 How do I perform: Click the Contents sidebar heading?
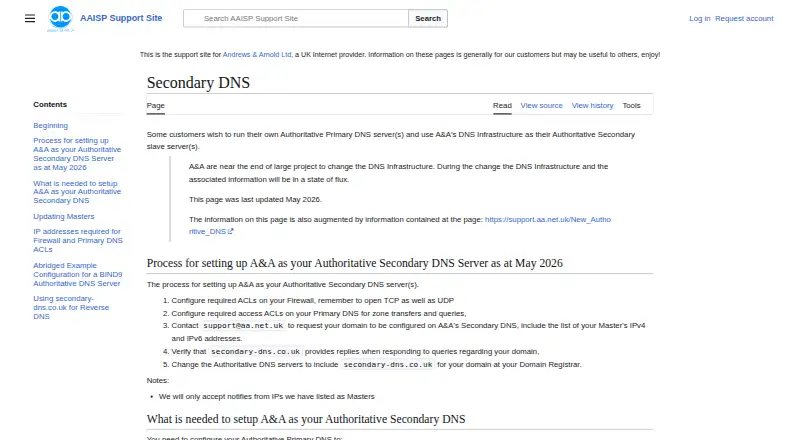coord(50,104)
